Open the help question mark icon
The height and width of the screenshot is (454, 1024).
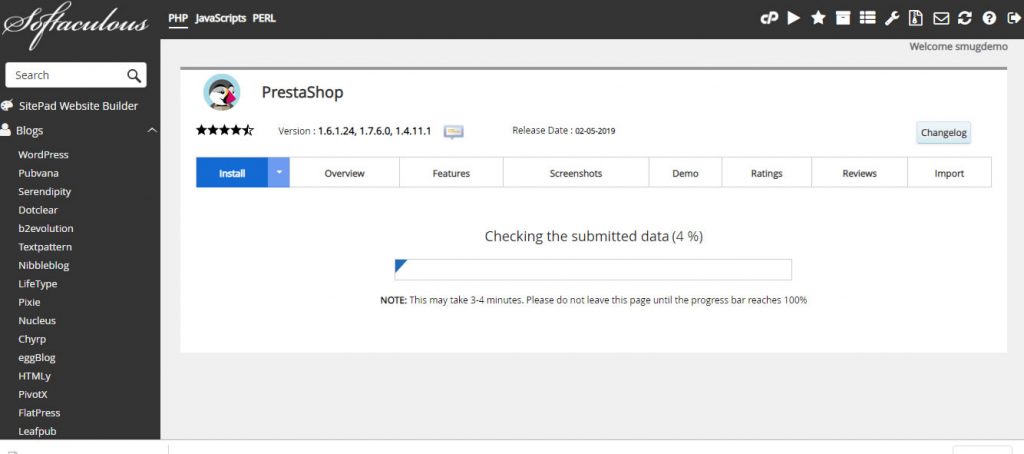click(989, 18)
